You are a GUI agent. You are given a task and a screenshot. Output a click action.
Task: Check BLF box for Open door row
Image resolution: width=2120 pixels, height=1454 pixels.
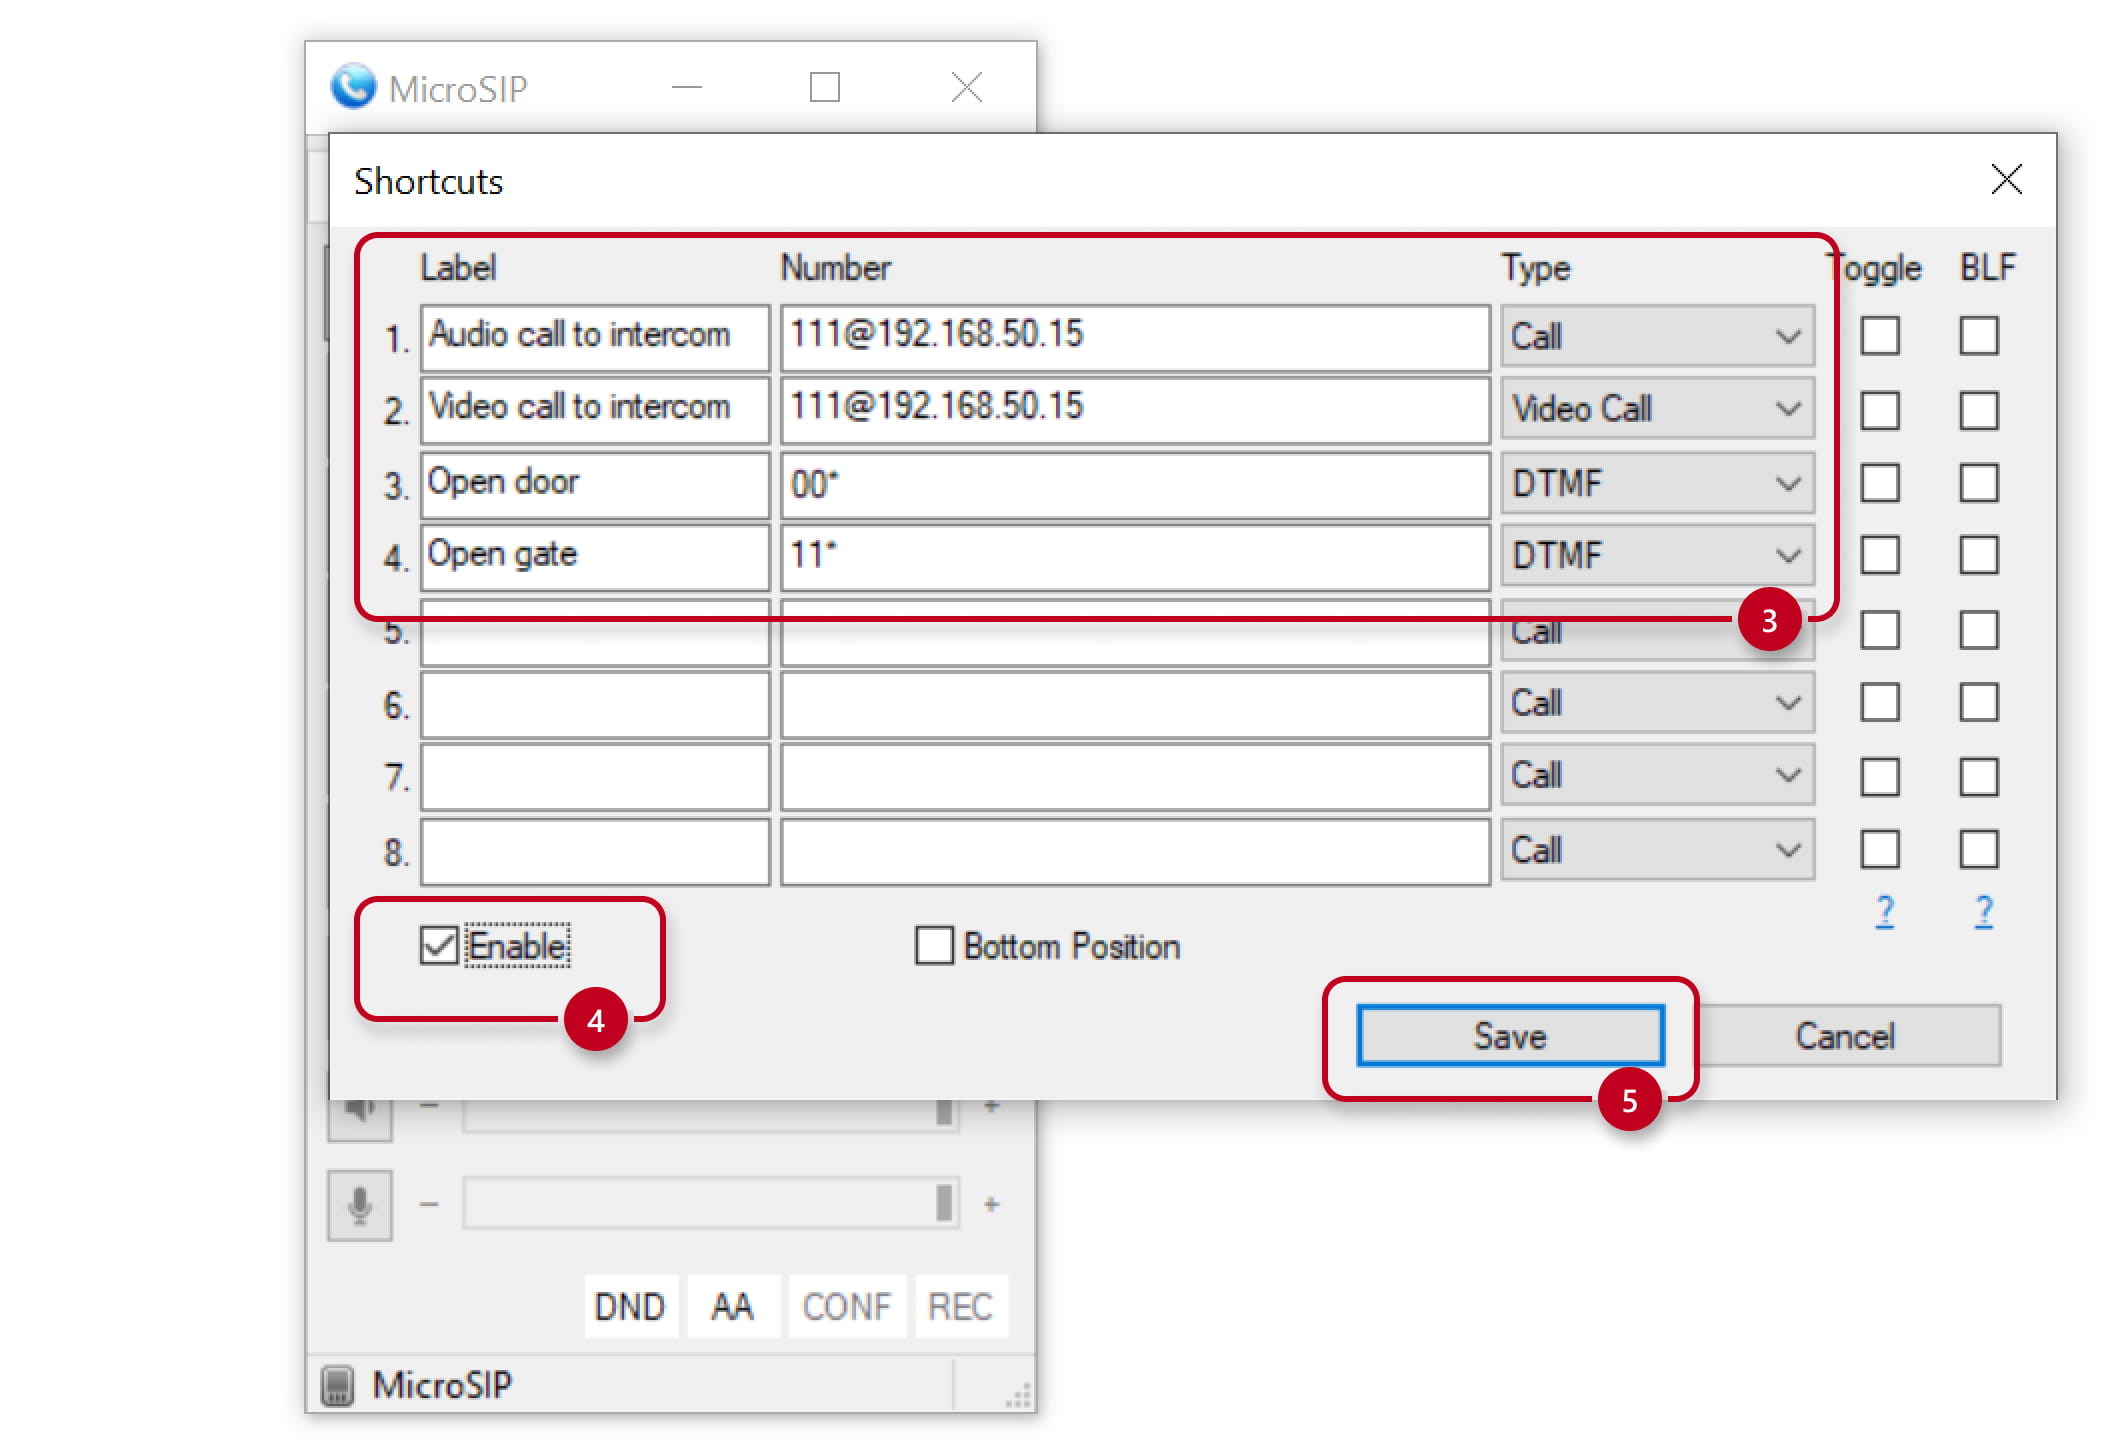(x=1979, y=483)
